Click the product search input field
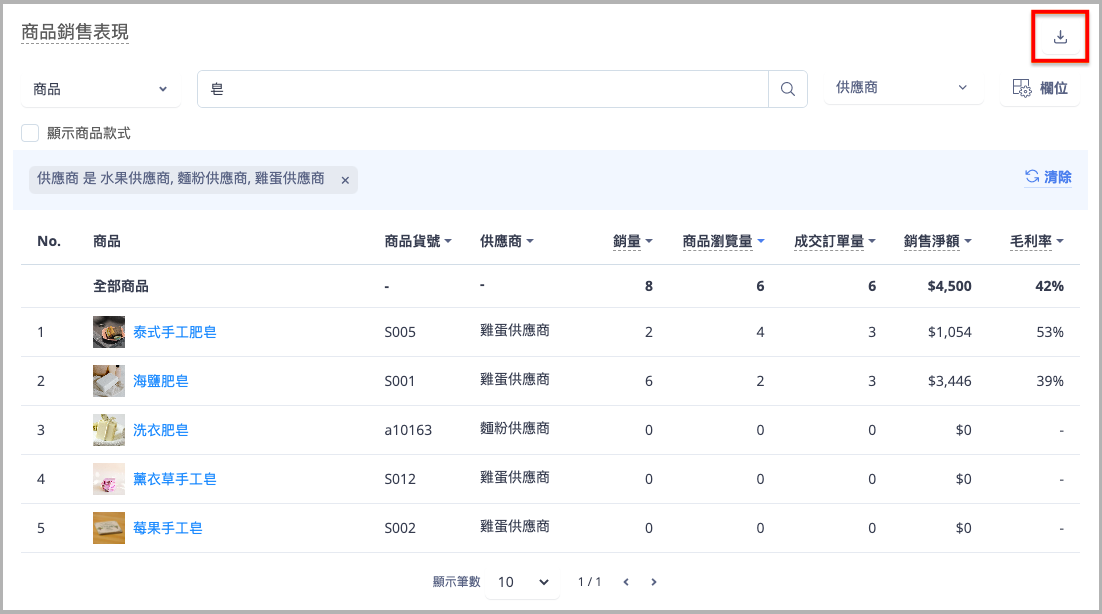The height and width of the screenshot is (614, 1102). point(482,89)
